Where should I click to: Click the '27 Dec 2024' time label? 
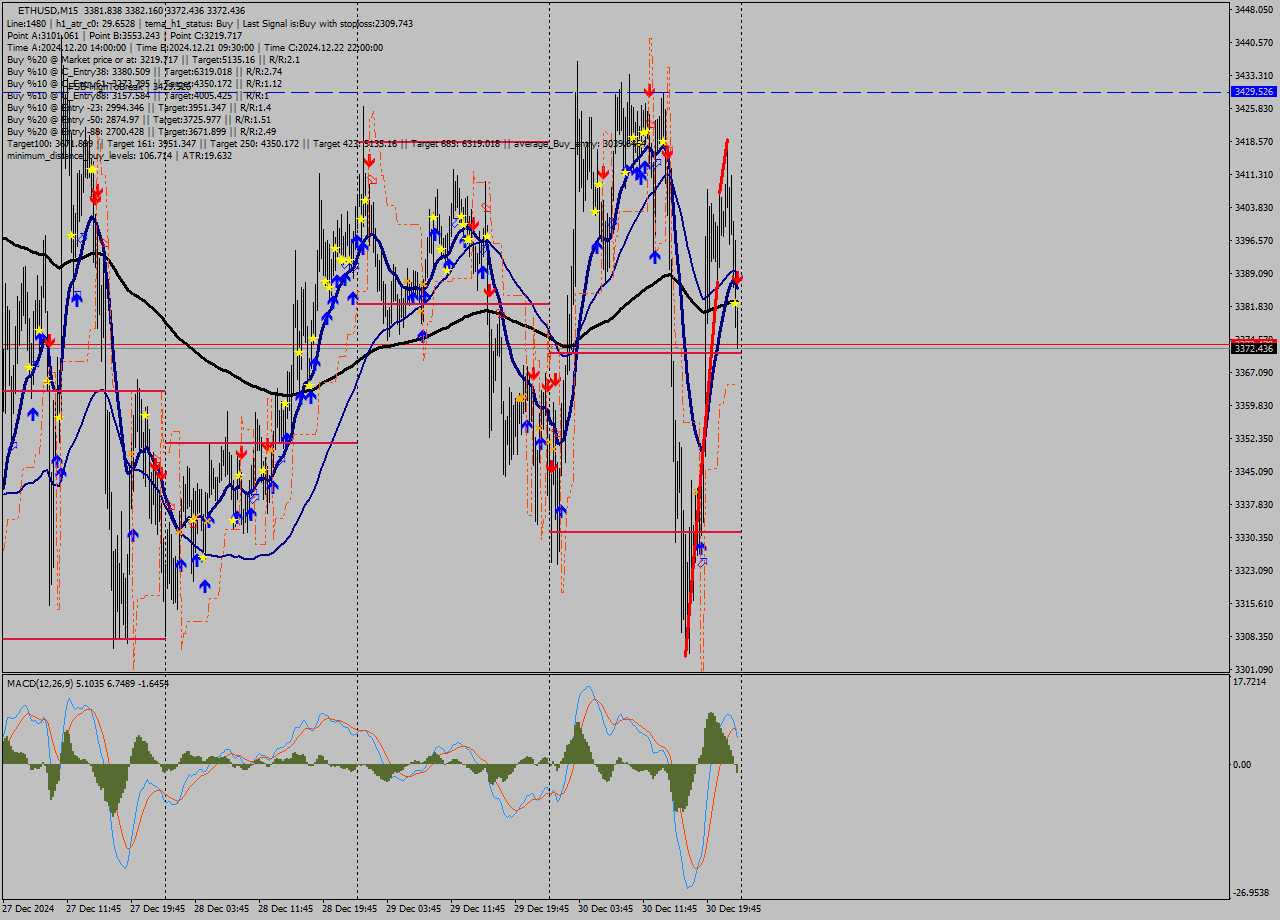pyautogui.click(x=29, y=909)
